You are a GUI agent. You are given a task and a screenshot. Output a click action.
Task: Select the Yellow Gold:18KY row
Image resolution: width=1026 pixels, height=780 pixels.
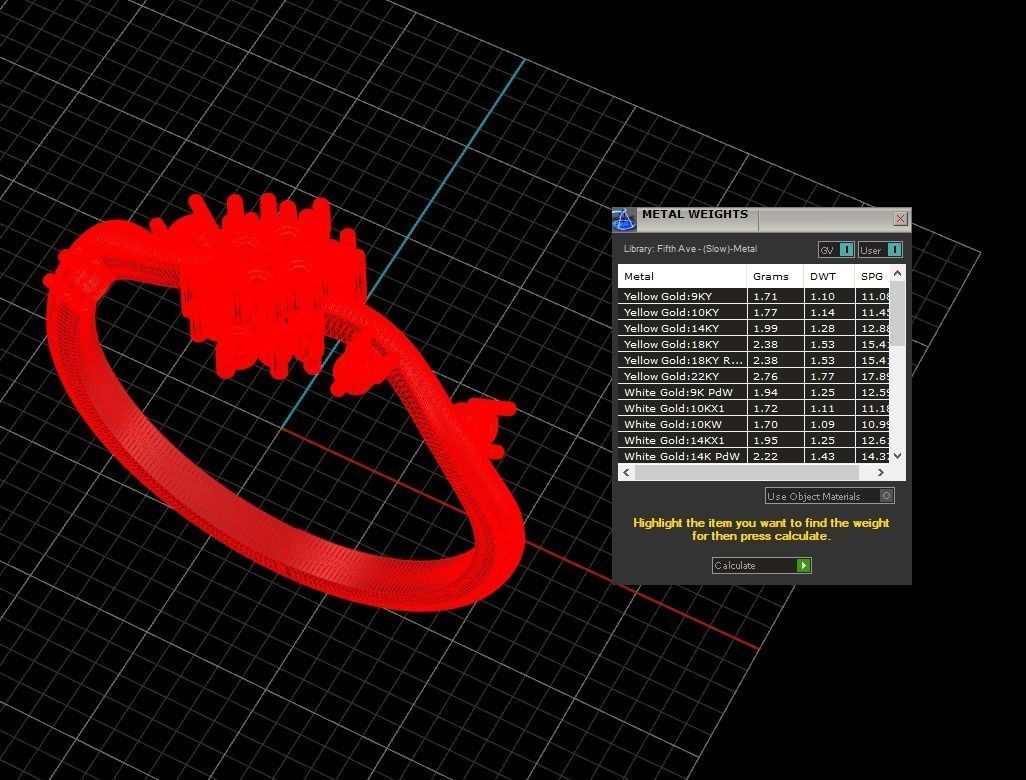(x=753, y=344)
